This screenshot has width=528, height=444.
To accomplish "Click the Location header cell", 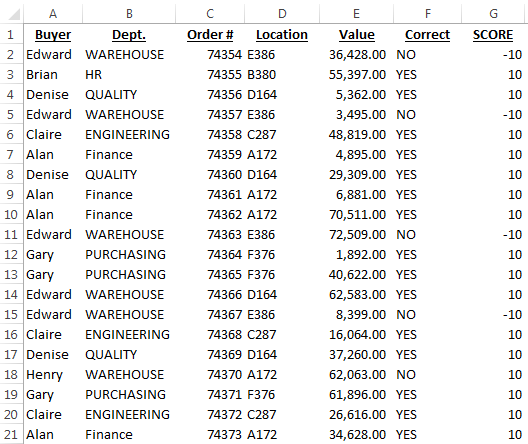I will pos(282,35).
